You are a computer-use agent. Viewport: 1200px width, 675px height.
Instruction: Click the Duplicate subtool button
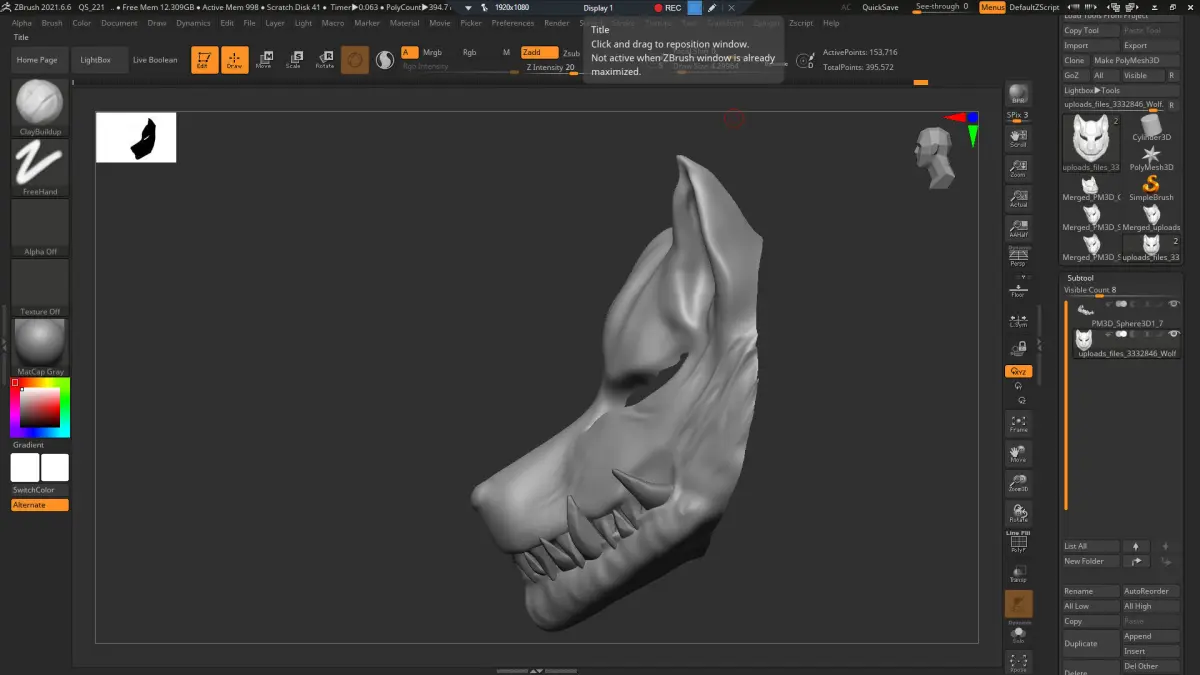tap(1080, 643)
